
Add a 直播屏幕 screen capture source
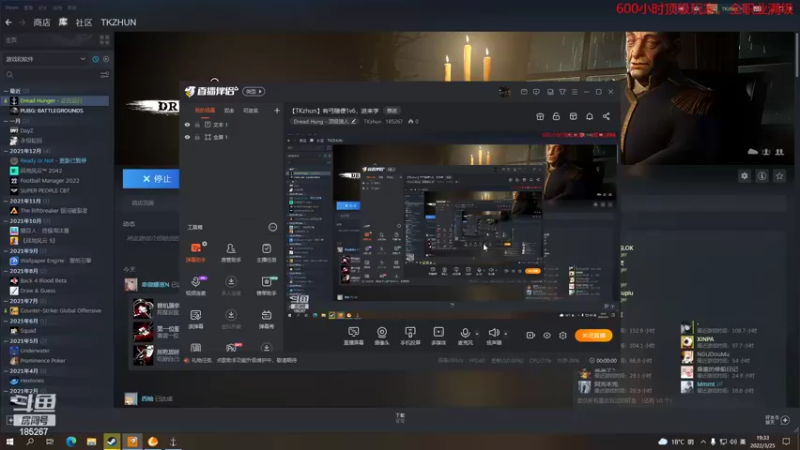coord(354,336)
